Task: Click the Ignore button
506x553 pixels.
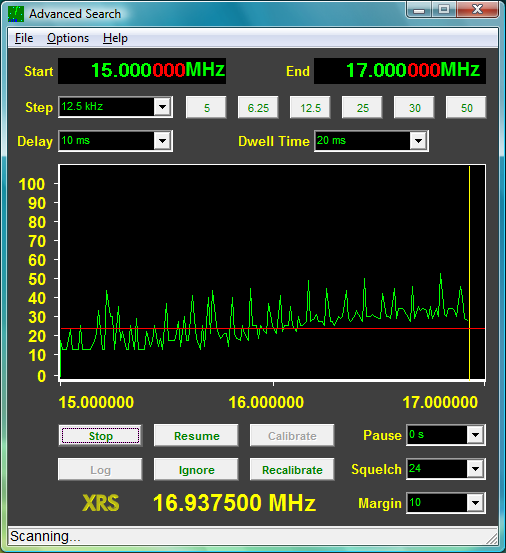Action: pyautogui.click(x=196, y=469)
